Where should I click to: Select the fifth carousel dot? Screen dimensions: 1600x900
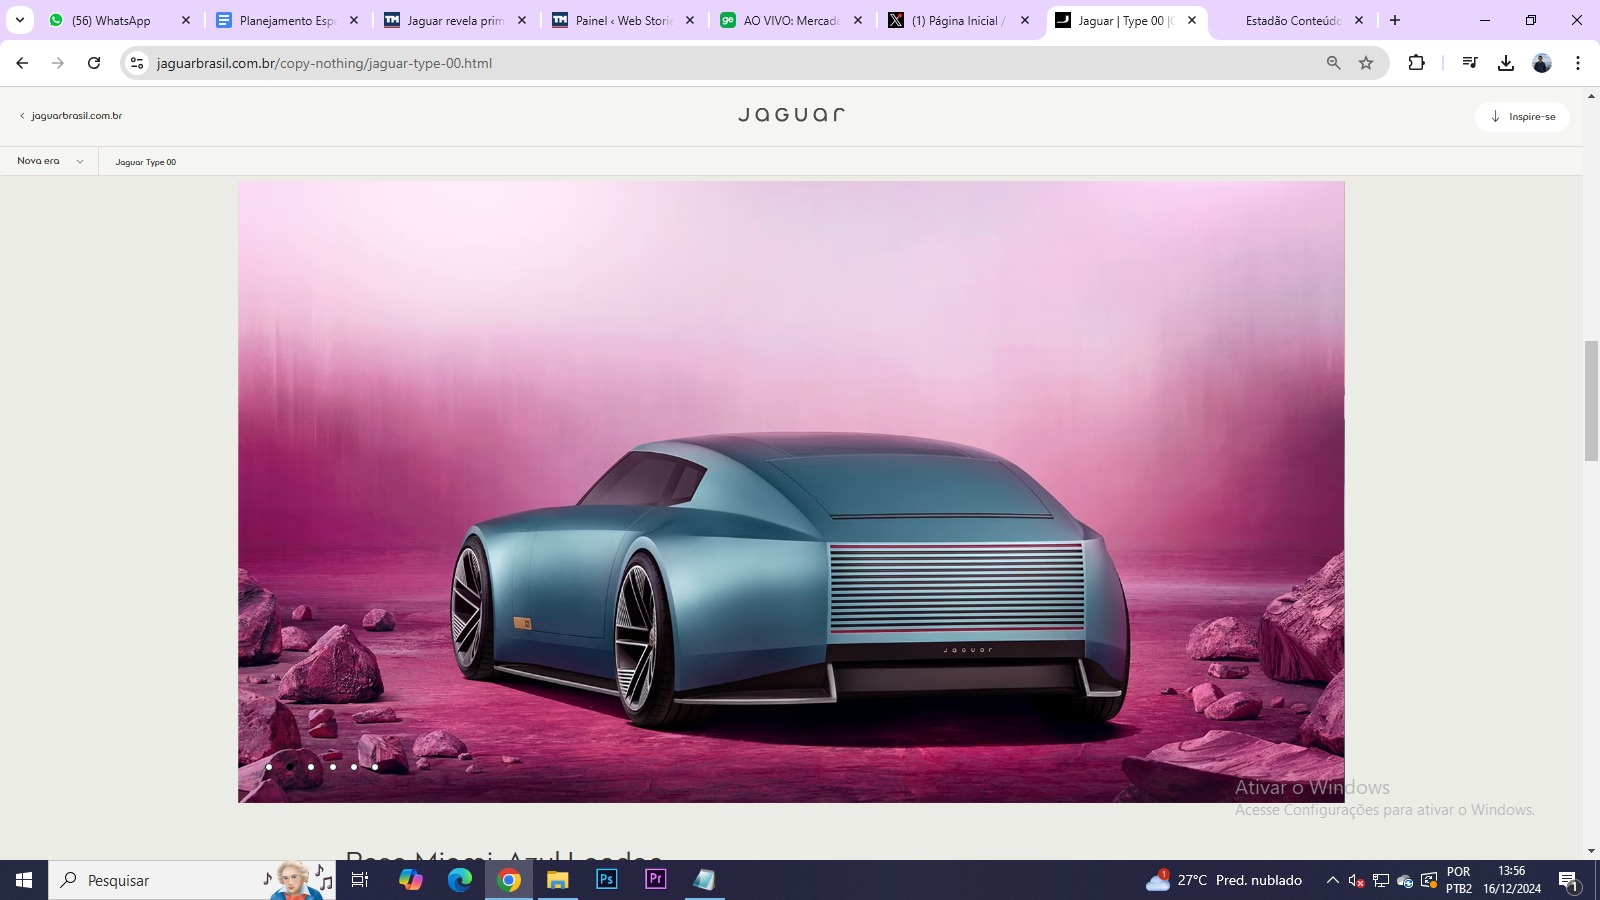click(354, 767)
